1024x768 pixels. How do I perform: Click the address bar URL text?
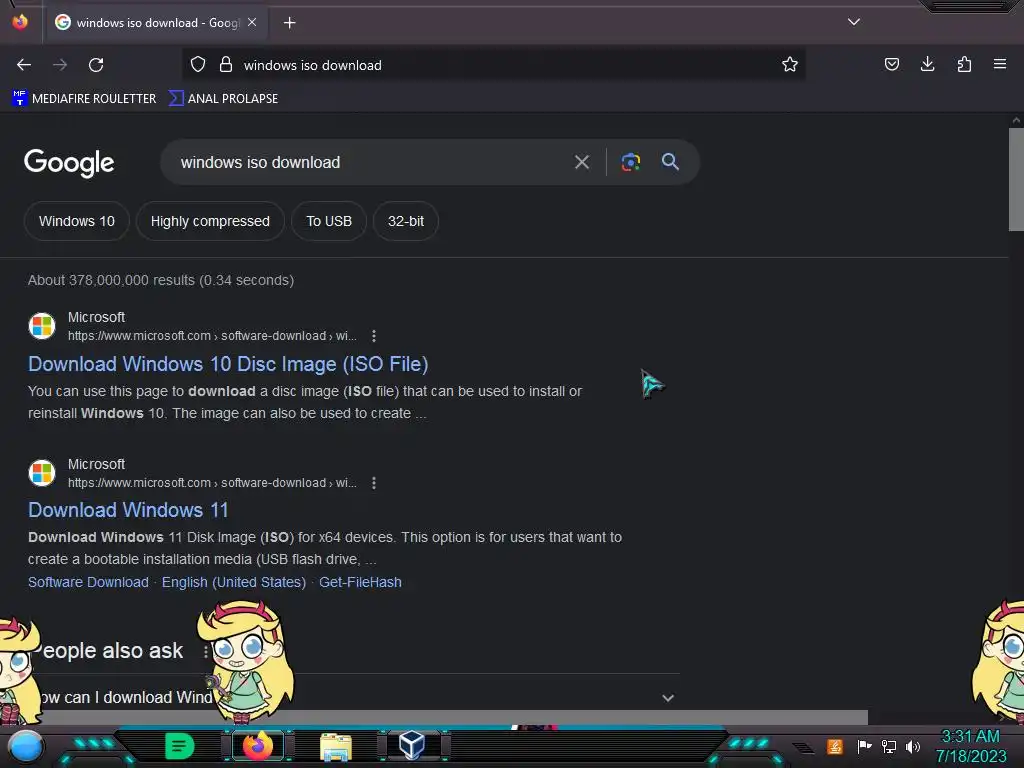(313, 65)
